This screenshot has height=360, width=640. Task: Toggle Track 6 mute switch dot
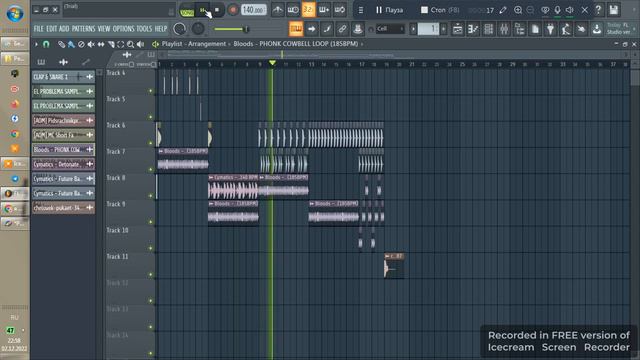151,143
